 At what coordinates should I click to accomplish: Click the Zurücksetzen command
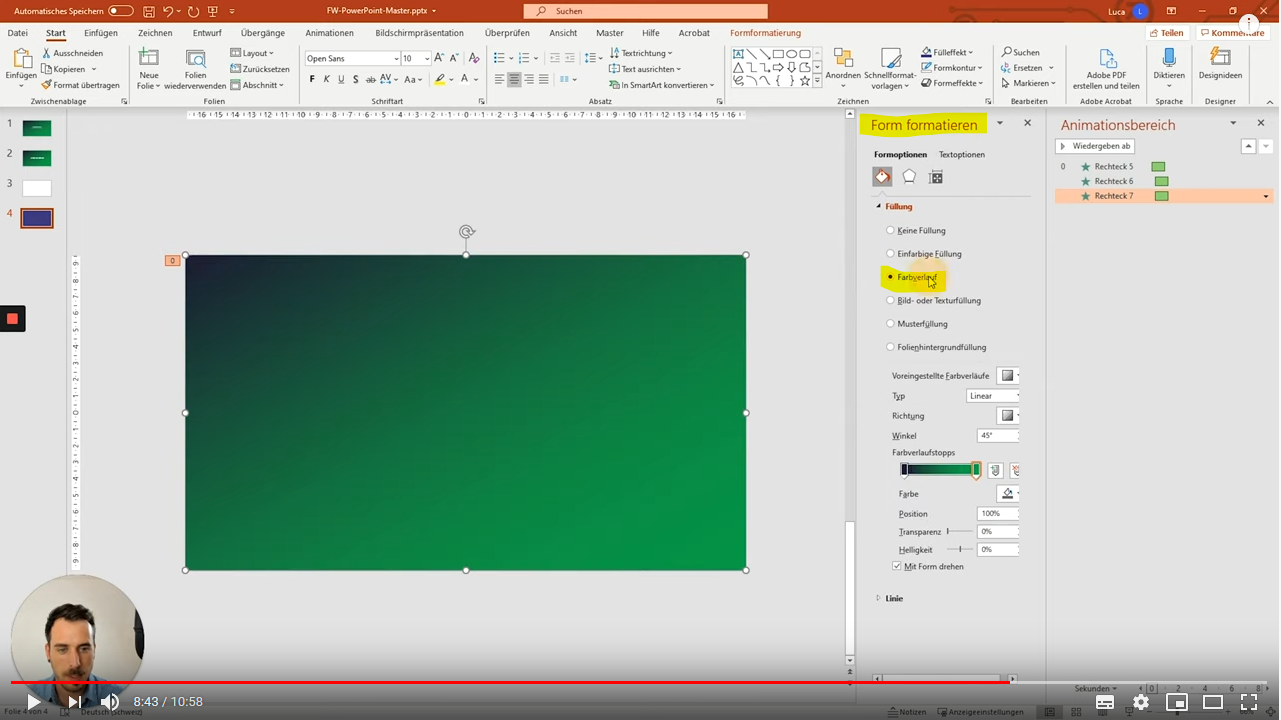coord(260,69)
